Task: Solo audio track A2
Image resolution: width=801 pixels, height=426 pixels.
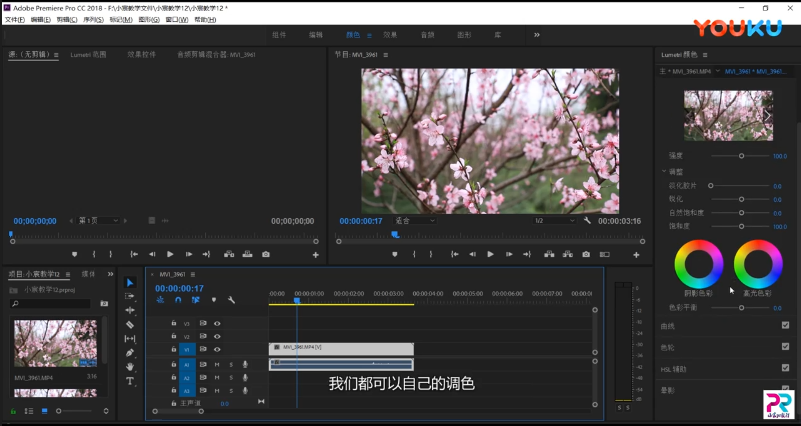Action: [231, 377]
